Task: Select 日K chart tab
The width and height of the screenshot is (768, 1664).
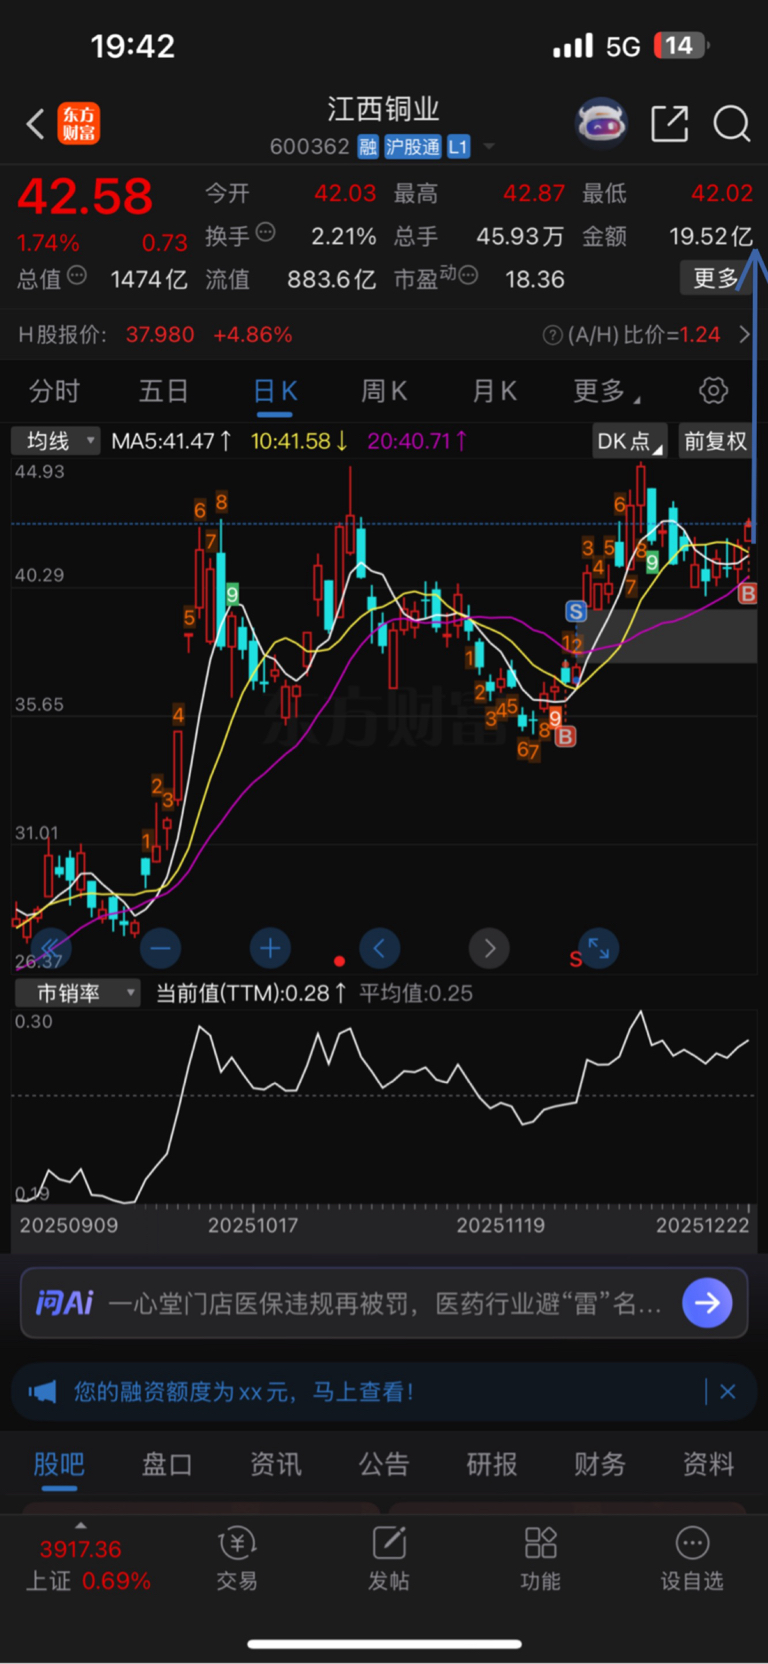Action: click(x=275, y=391)
